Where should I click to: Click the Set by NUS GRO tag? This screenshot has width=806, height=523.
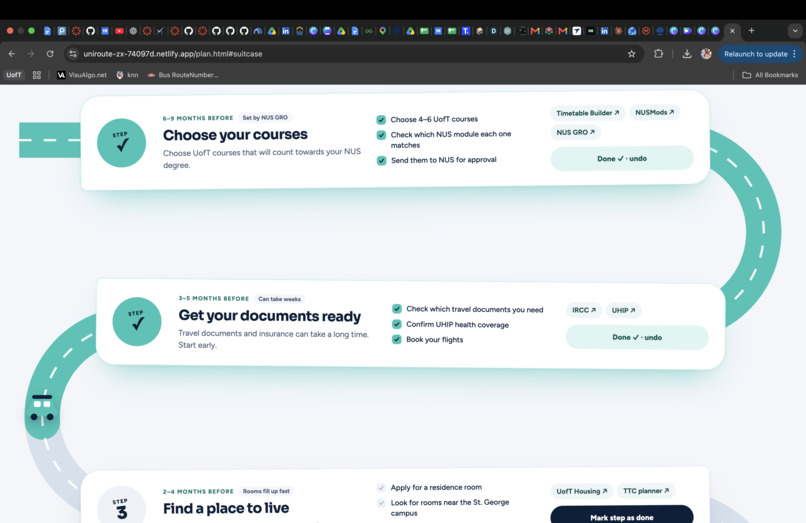pos(265,118)
